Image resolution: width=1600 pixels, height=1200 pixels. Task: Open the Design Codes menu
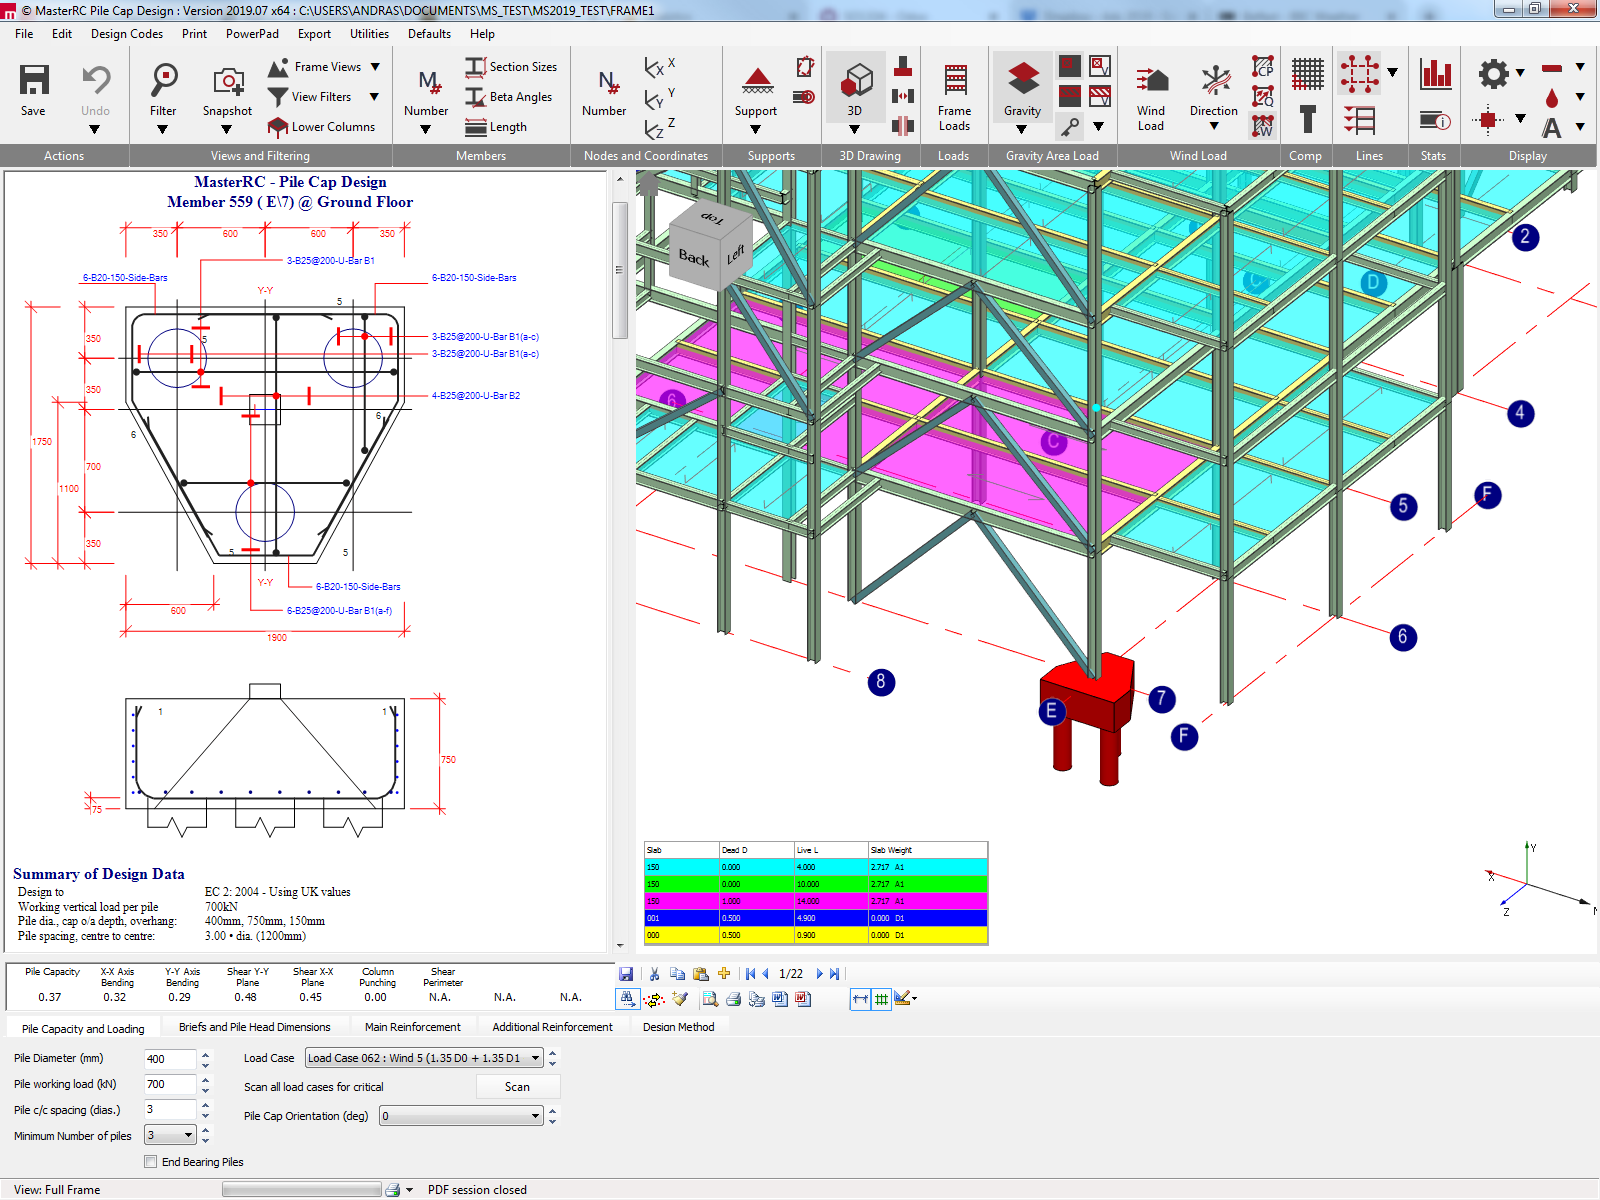tap(127, 34)
